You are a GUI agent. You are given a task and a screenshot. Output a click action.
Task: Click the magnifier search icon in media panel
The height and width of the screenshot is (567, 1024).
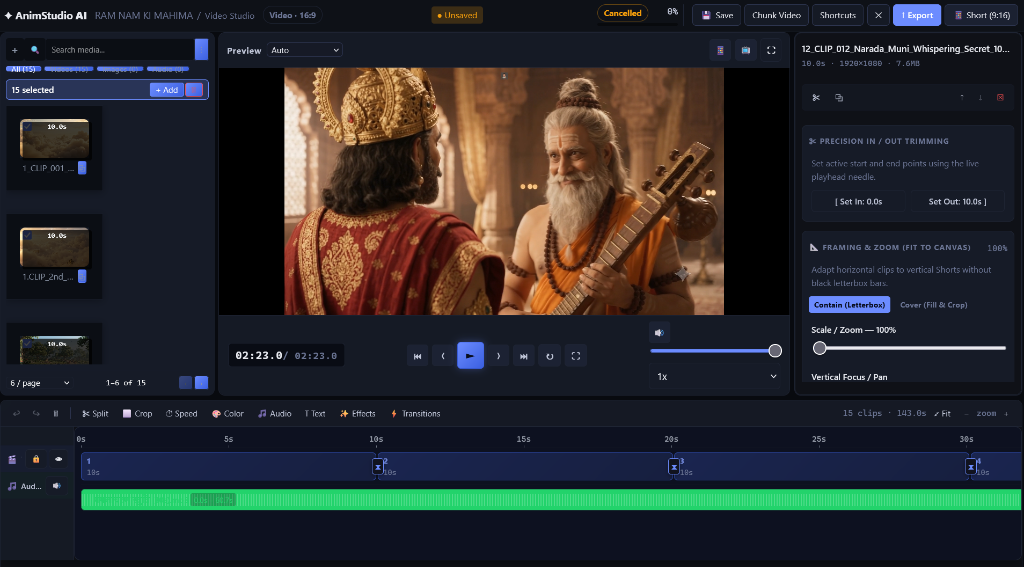(x=35, y=50)
